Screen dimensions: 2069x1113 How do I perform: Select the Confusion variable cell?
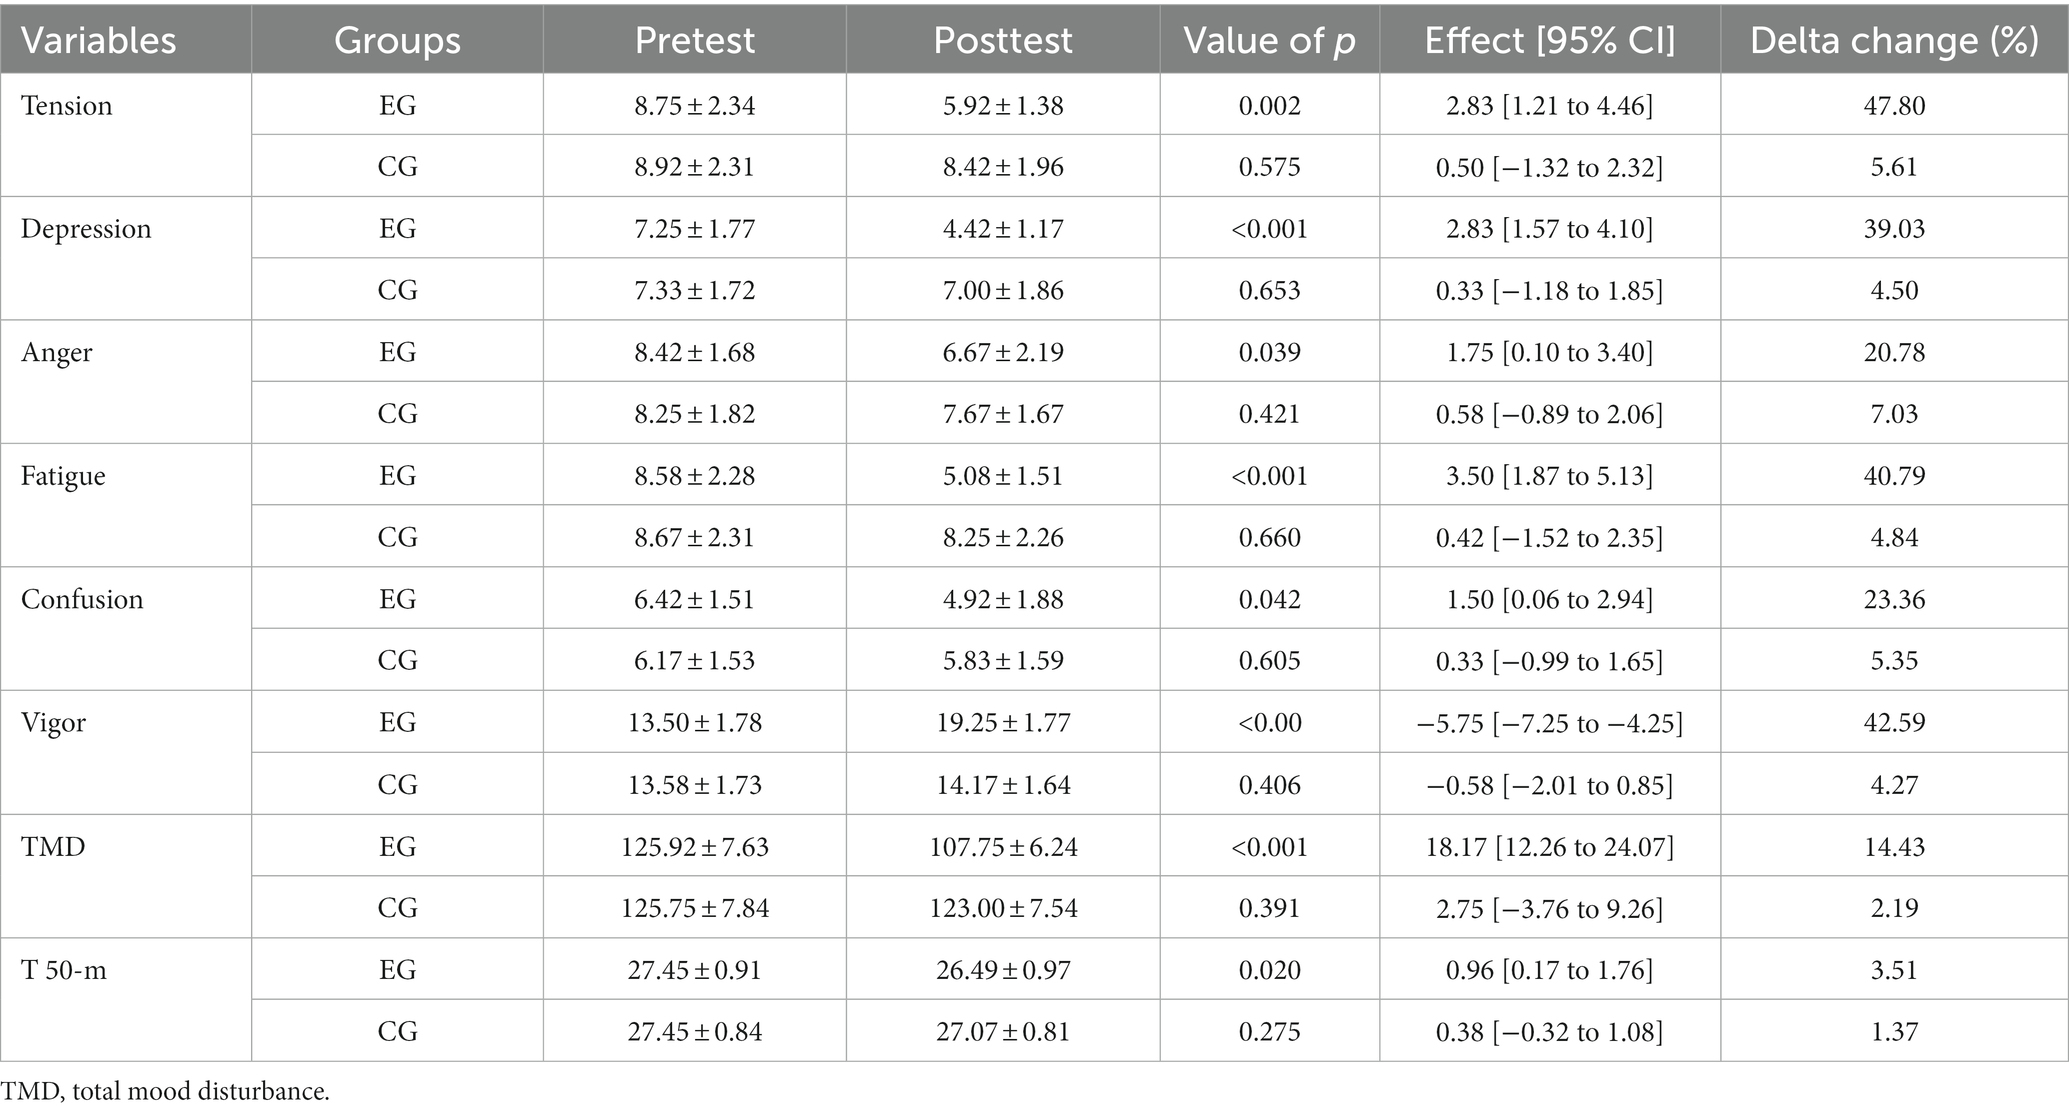82,599
